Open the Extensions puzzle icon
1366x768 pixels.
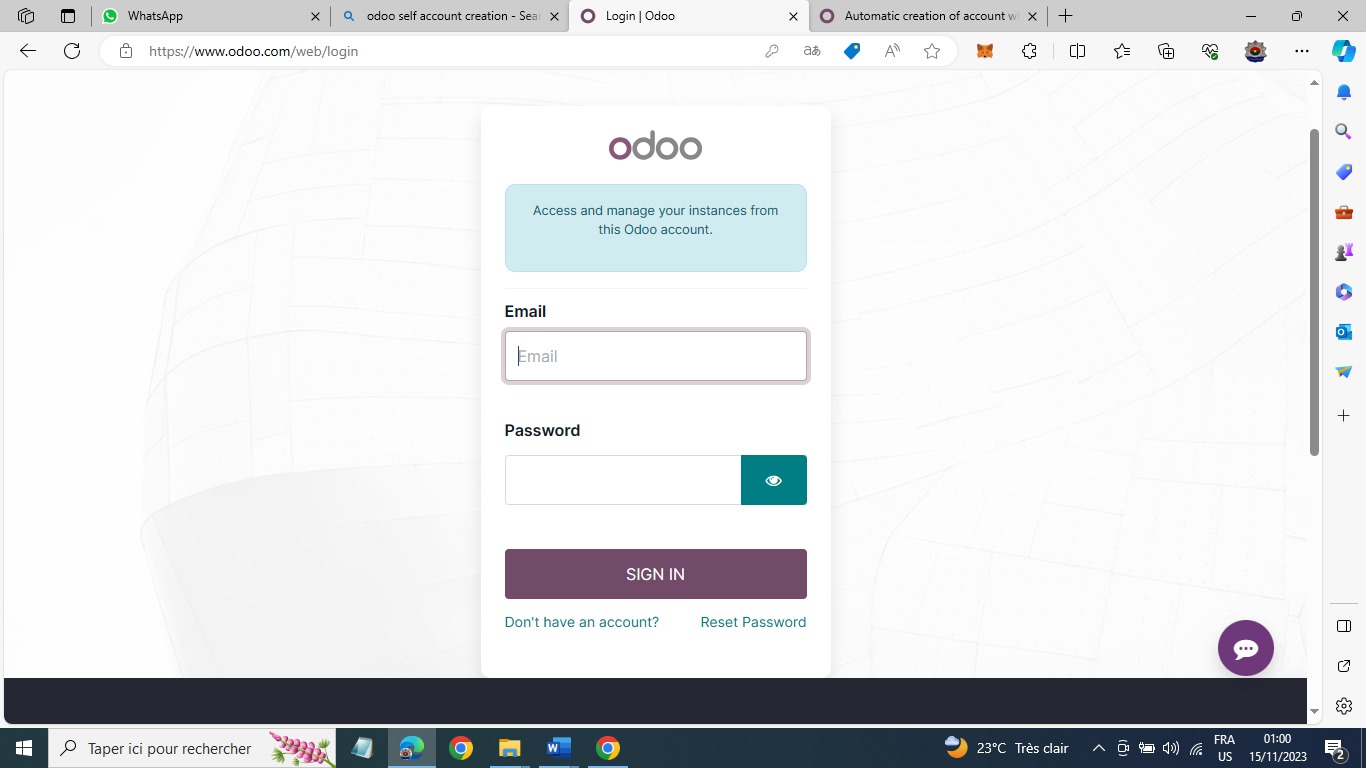pos(1029,51)
